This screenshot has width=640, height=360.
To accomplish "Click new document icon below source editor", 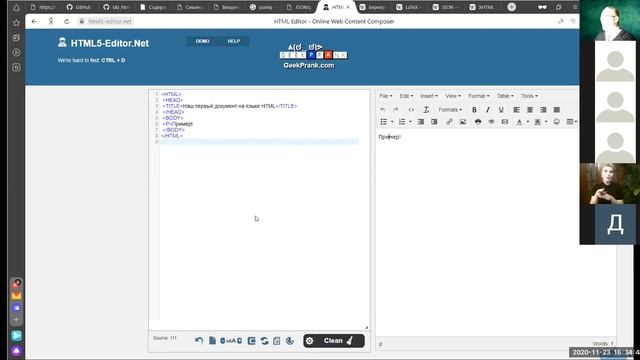I will click(x=212, y=340).
